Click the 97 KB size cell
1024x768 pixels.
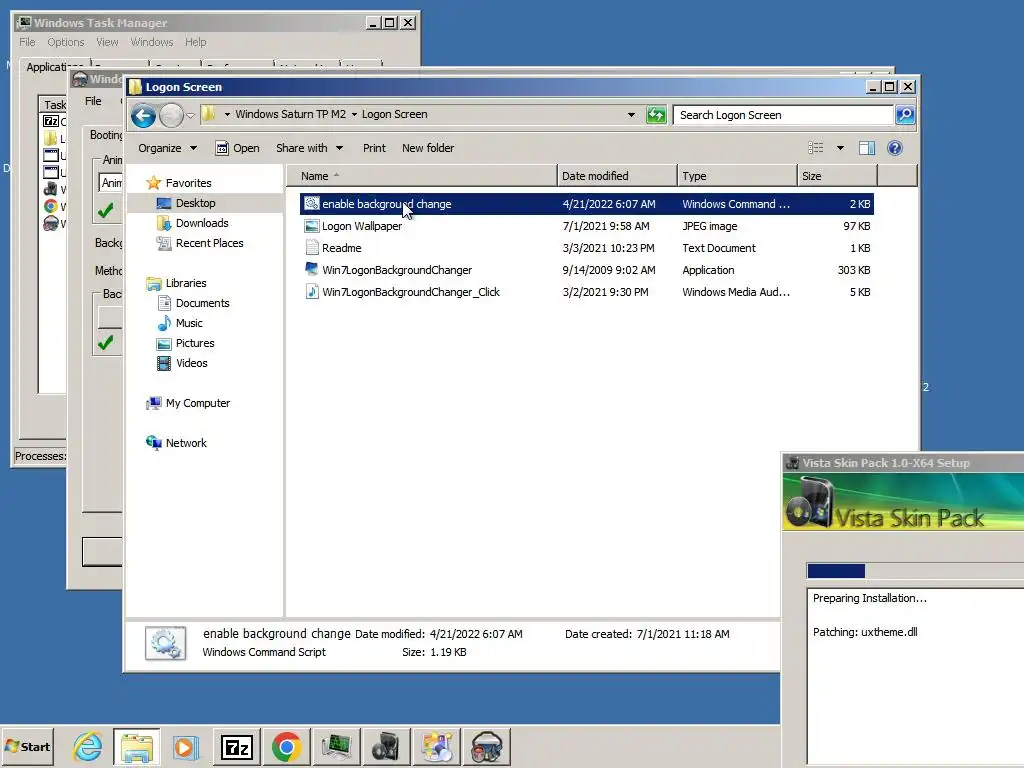pyautogui.click(x=857, y=226)
